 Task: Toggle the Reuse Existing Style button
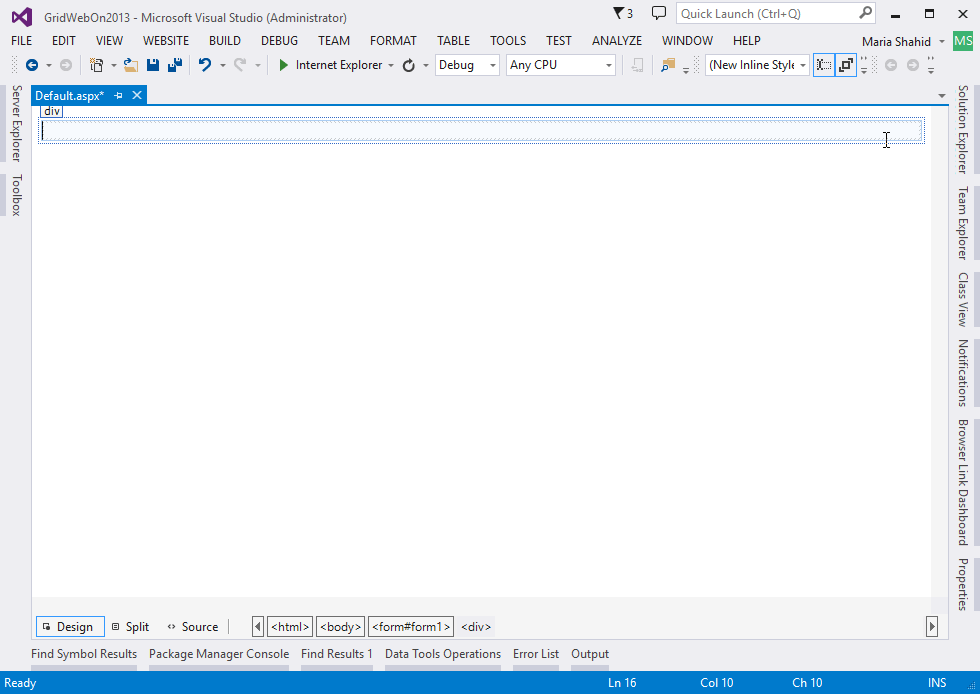[x=846, y=65]
